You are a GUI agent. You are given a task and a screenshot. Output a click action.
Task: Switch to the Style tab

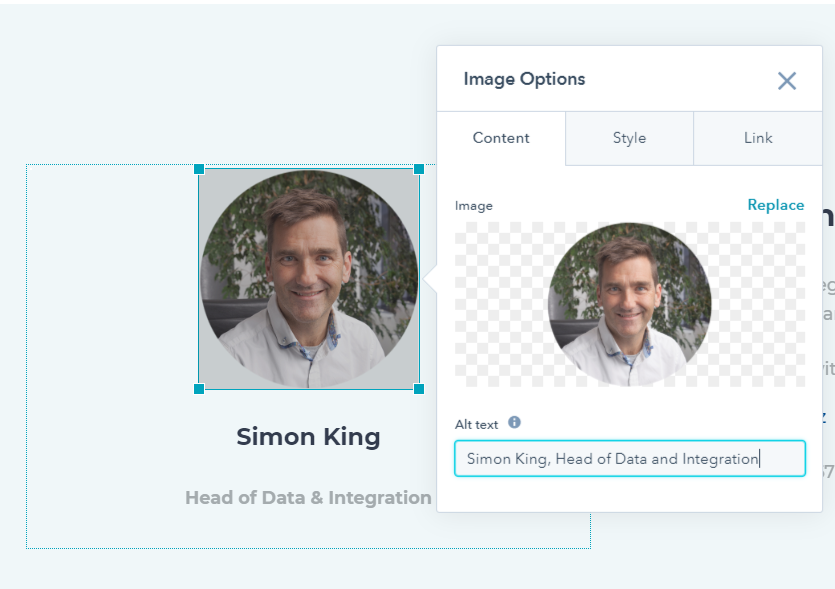(629, 138)
